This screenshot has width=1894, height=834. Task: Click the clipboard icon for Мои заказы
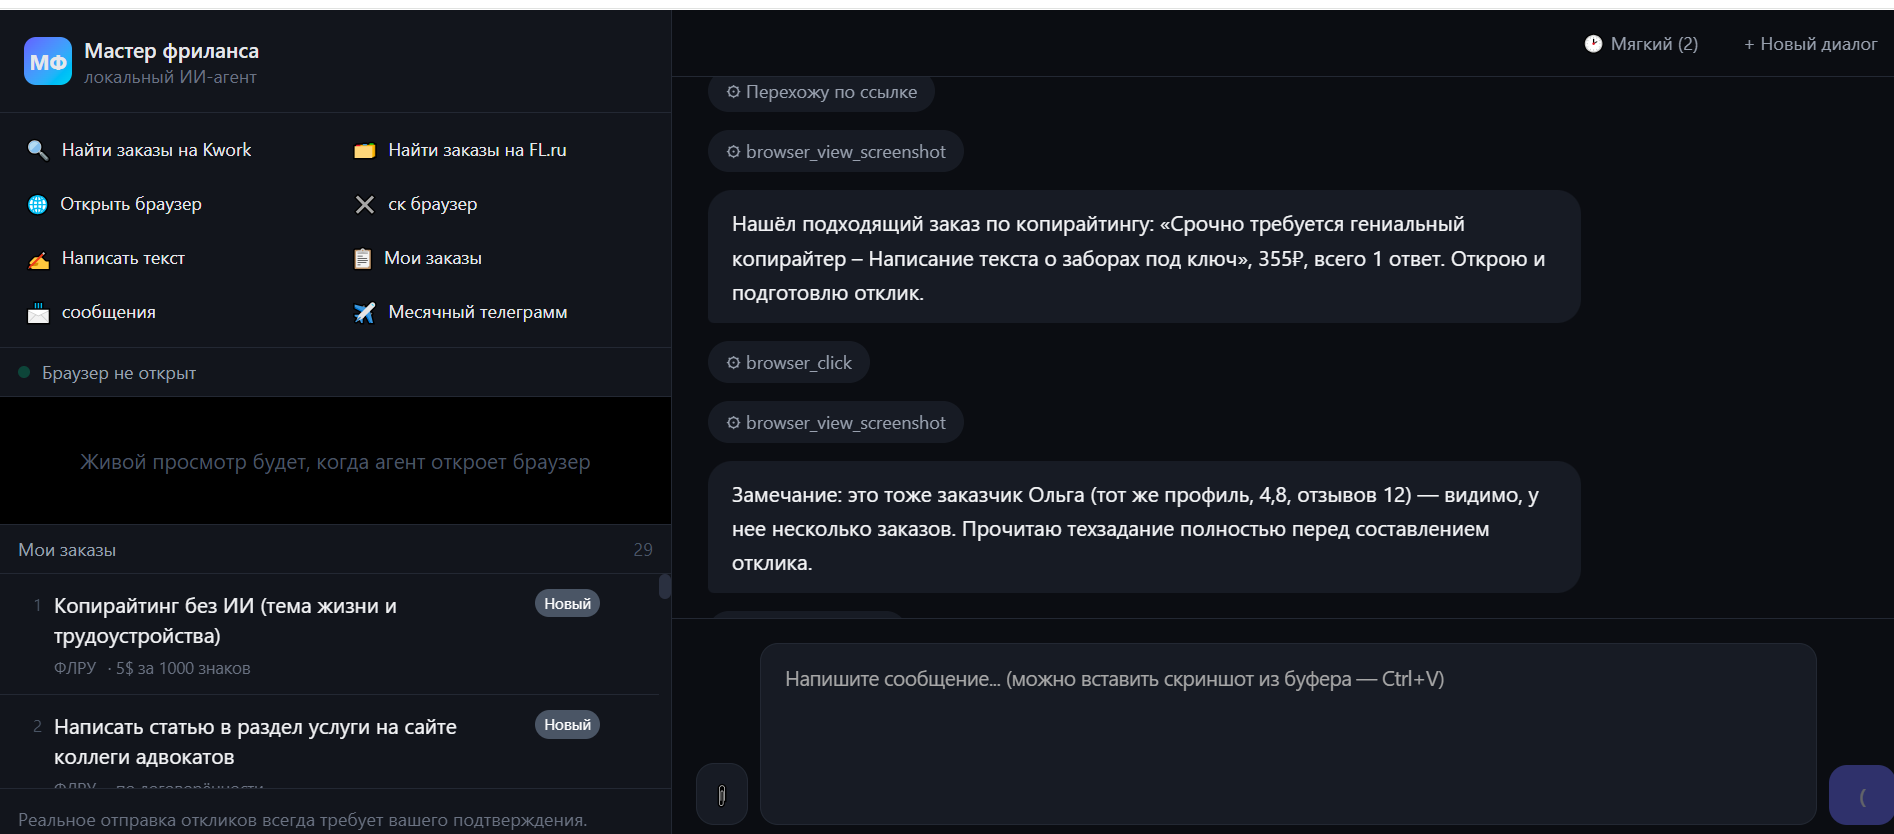[x=363, y=258]
